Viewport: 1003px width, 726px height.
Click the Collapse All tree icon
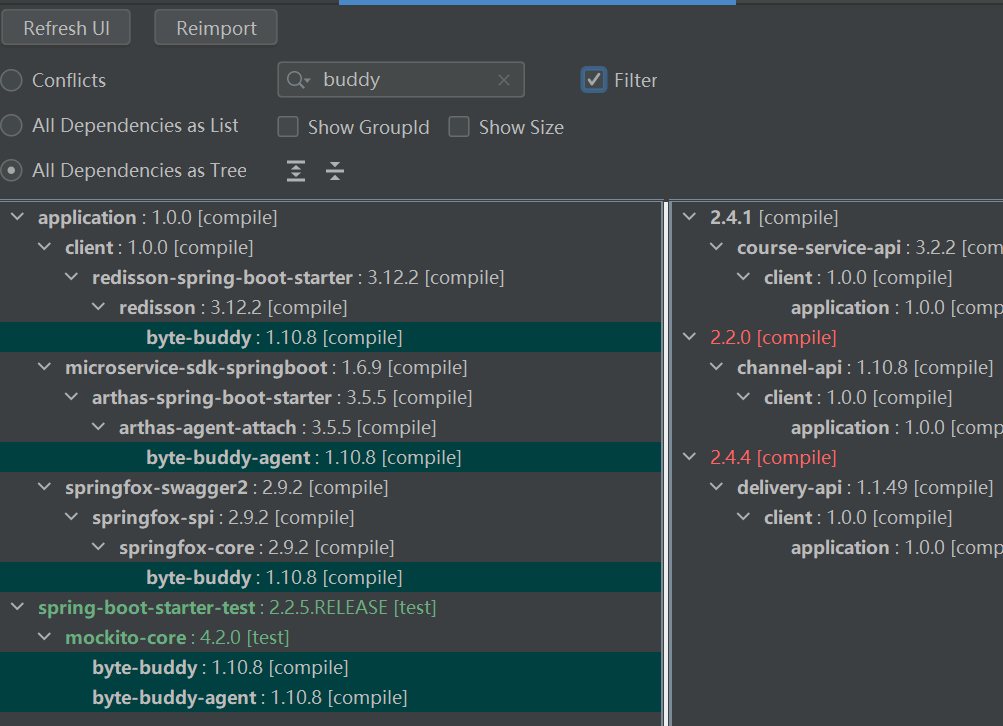pyautogui.click(x=335, y=171)
